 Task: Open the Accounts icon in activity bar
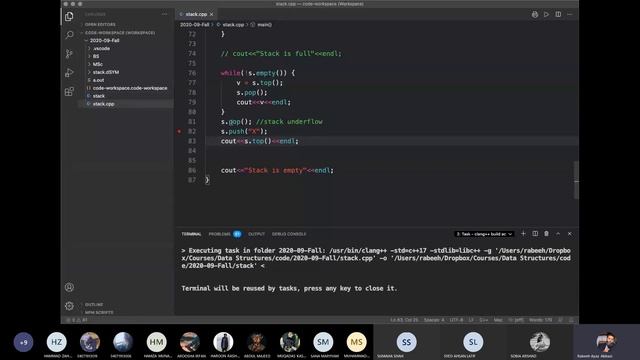(x=69, y=287)
